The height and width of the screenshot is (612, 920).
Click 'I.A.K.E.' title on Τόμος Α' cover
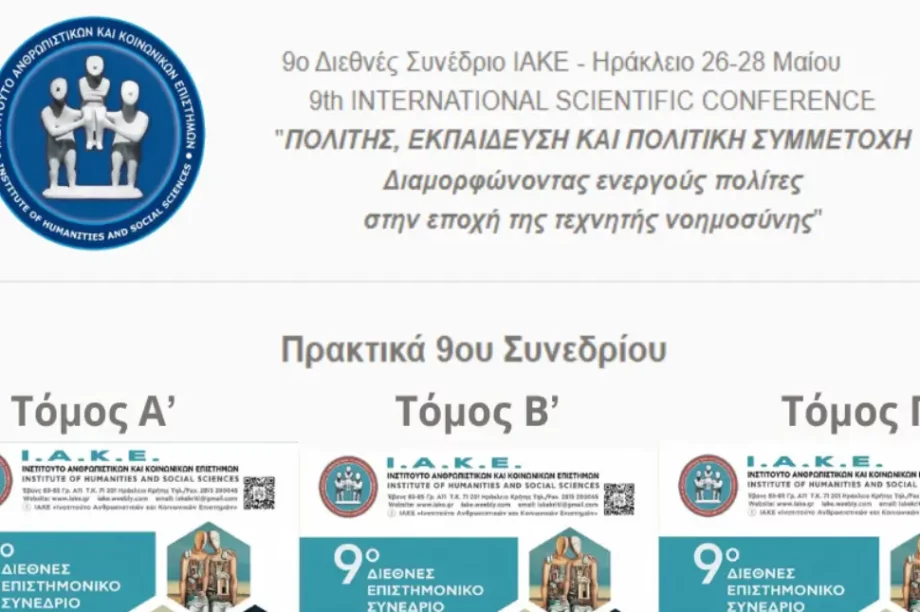tap(90, 456)
